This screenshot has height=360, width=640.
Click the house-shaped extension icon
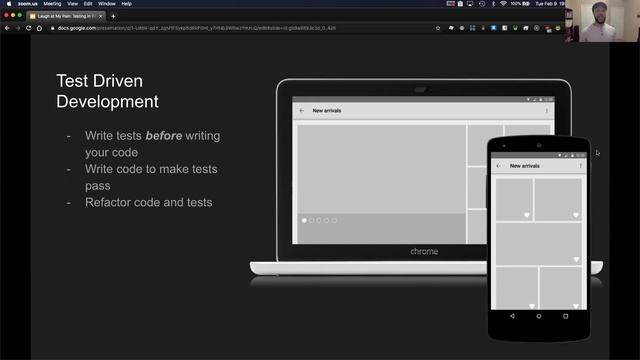[x=526, y=28]
